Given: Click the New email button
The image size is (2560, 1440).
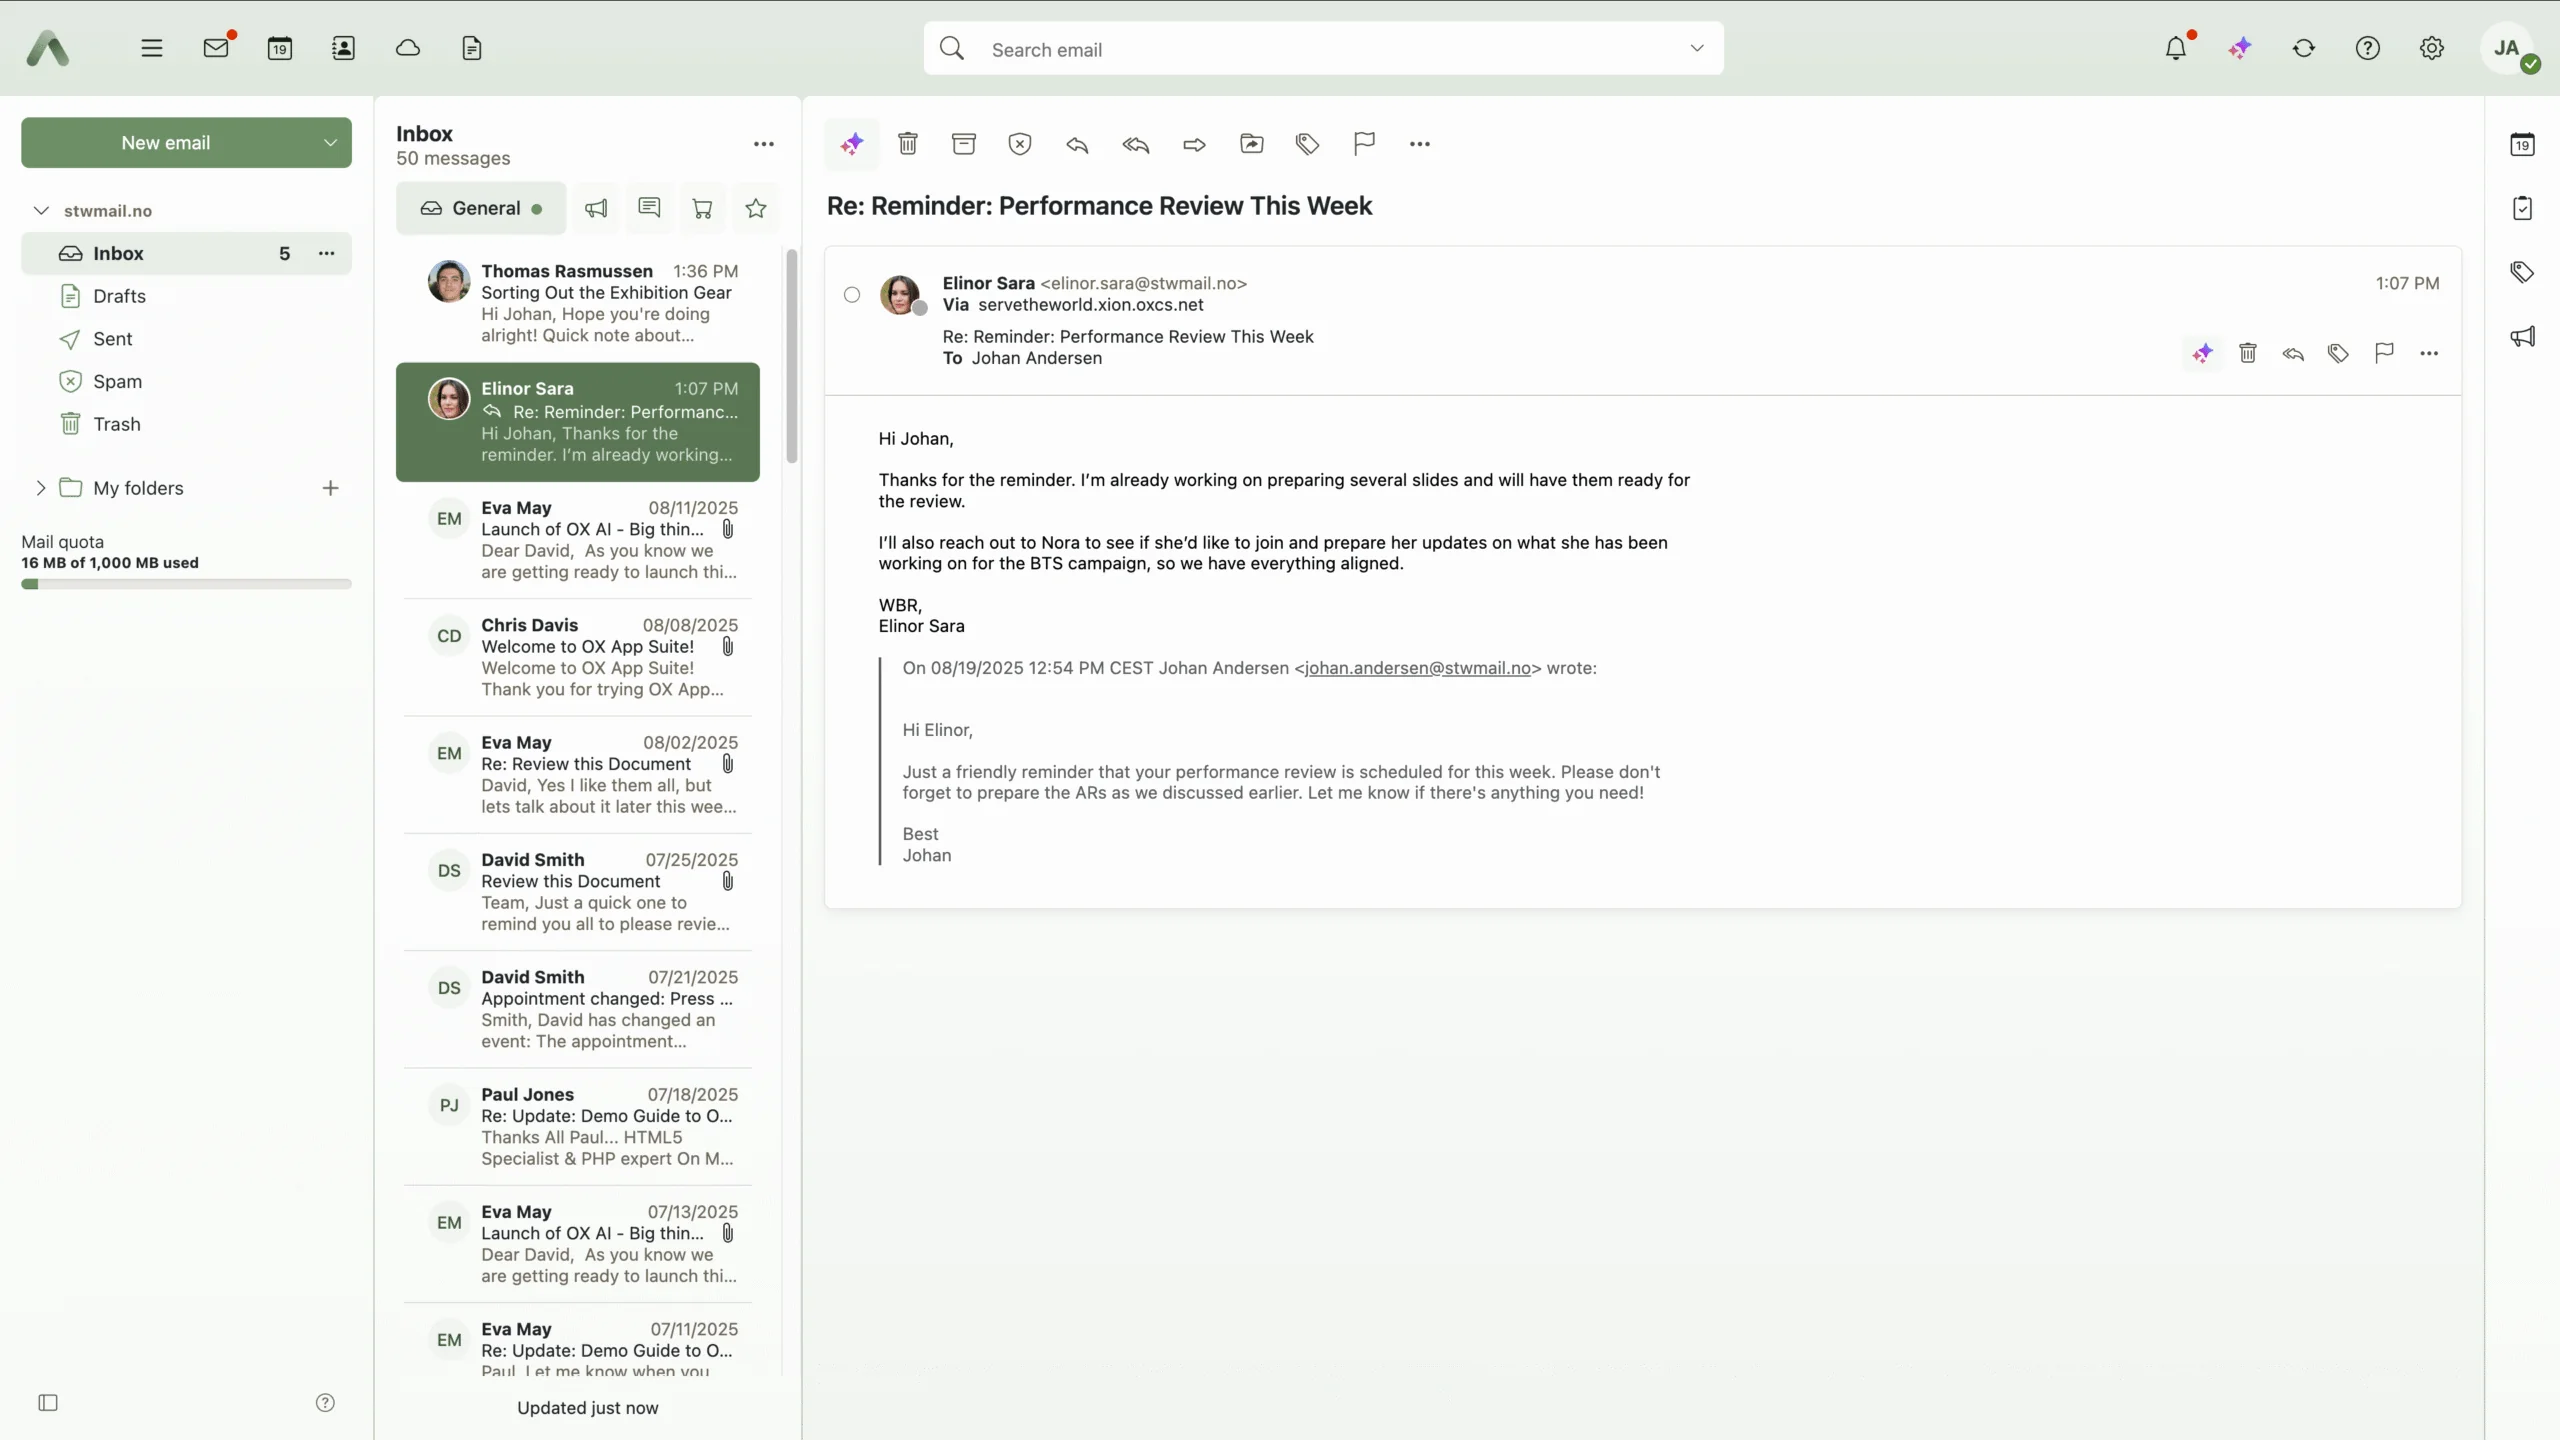Looking at the screenshot, I should [166, 143].
